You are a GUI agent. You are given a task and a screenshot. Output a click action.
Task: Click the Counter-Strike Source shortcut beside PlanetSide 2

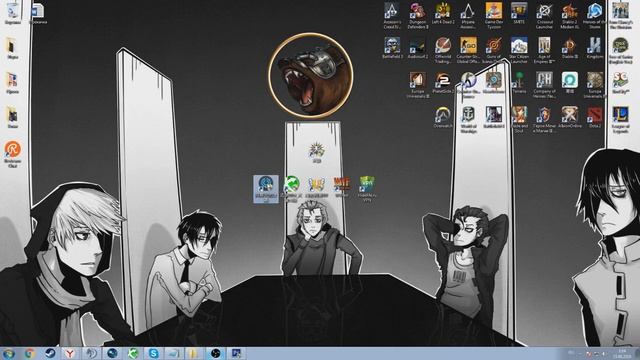click(x=468, y=85)
